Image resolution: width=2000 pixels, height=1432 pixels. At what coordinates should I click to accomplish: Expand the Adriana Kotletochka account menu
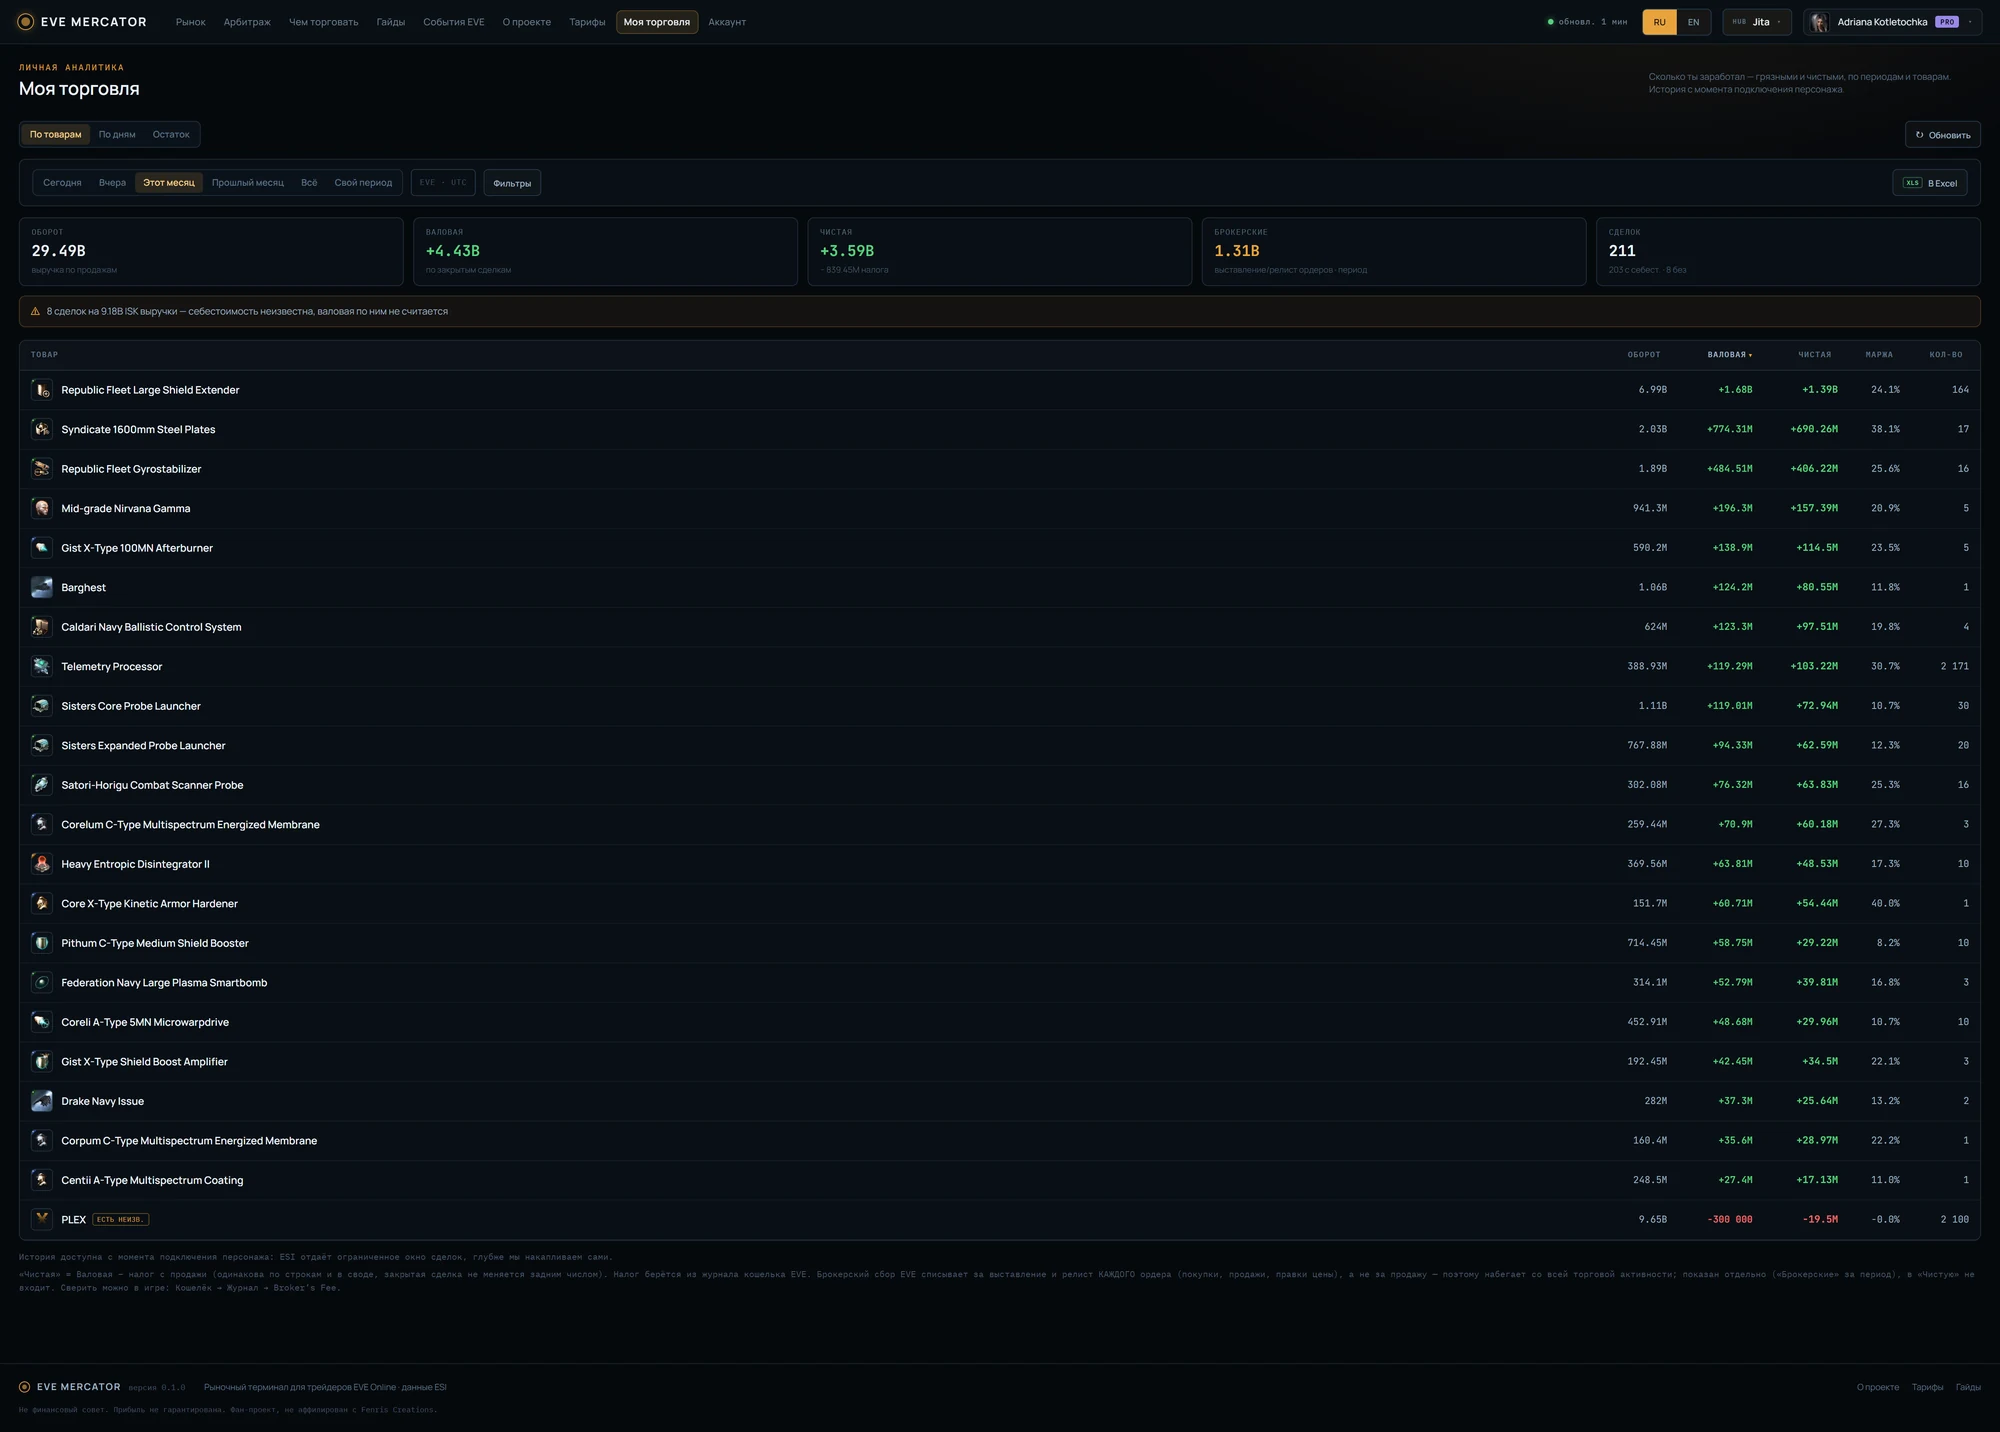click(1892, 22)
